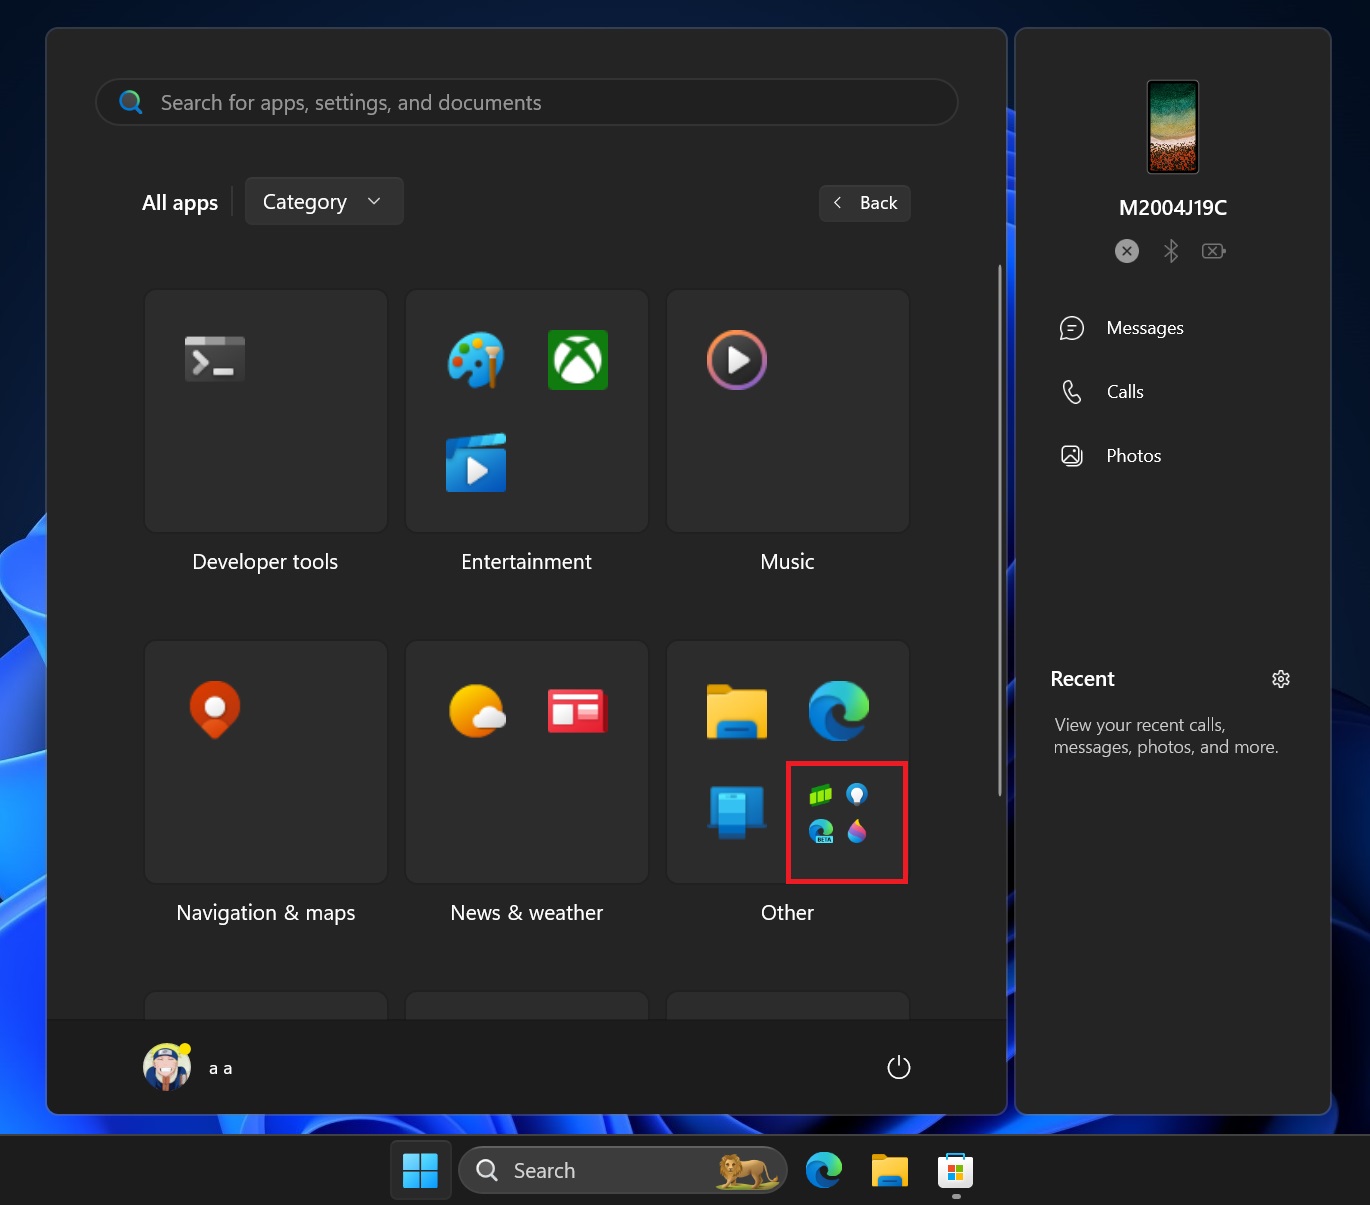Click the Weather icon in News & weather
The image size is (1370, 1205).
pyautogui.click(x=477, y=710)
